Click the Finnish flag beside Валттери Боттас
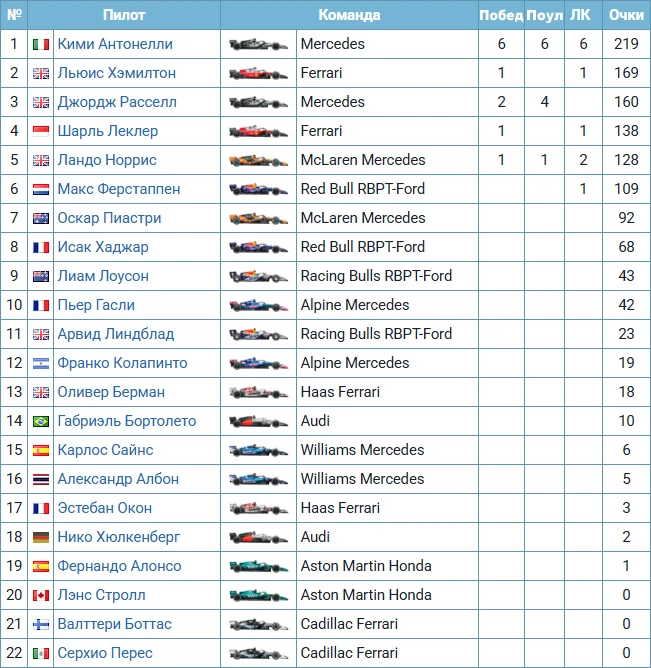This screenshot has width=651, height=668. click(x=41, y=624)
